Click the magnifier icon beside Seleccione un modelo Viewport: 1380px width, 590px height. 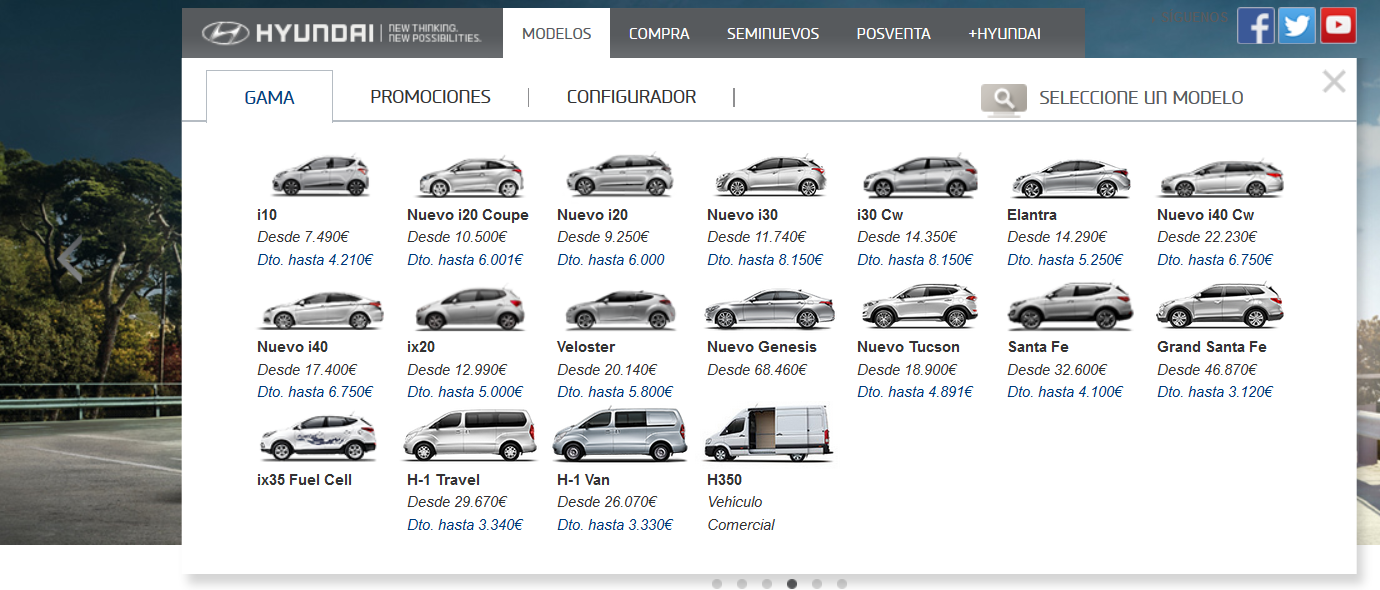[1004, 99]
